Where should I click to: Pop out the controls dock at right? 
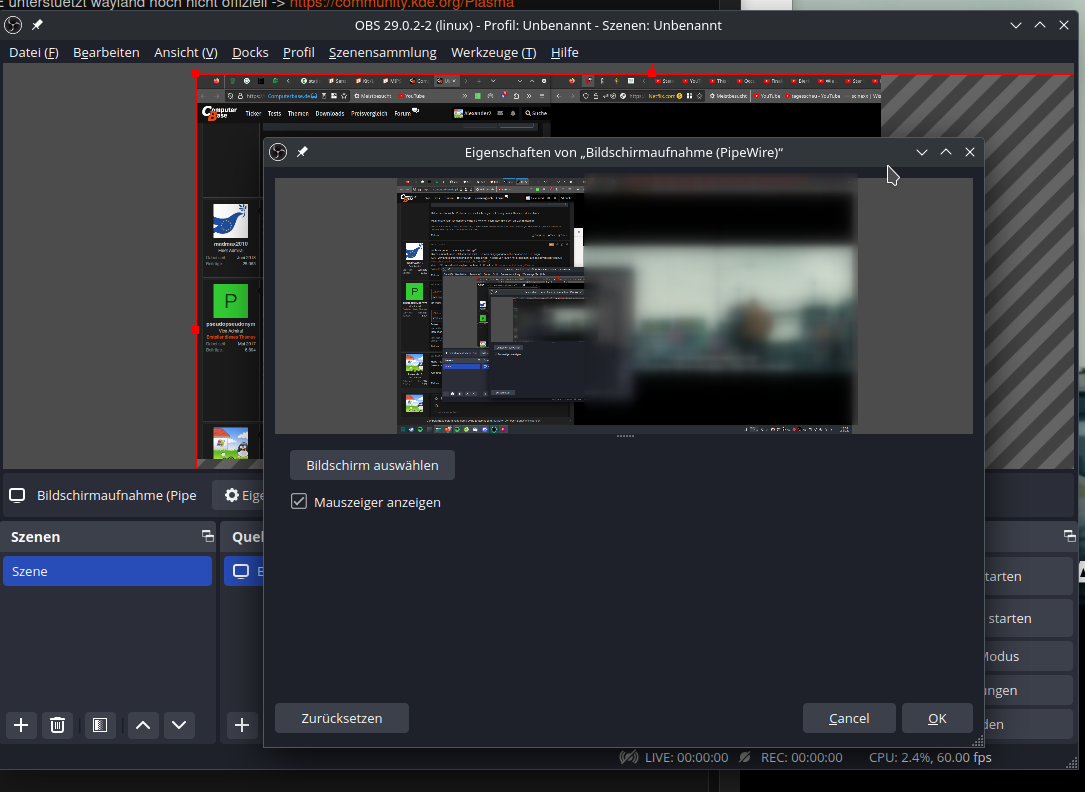pos(1070,536)
